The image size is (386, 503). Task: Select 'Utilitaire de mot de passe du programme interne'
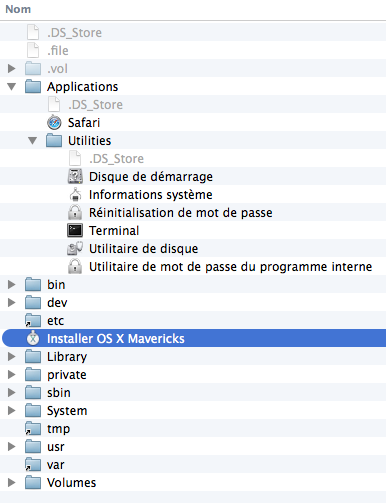pyautogui.click(x=230, y=267)
